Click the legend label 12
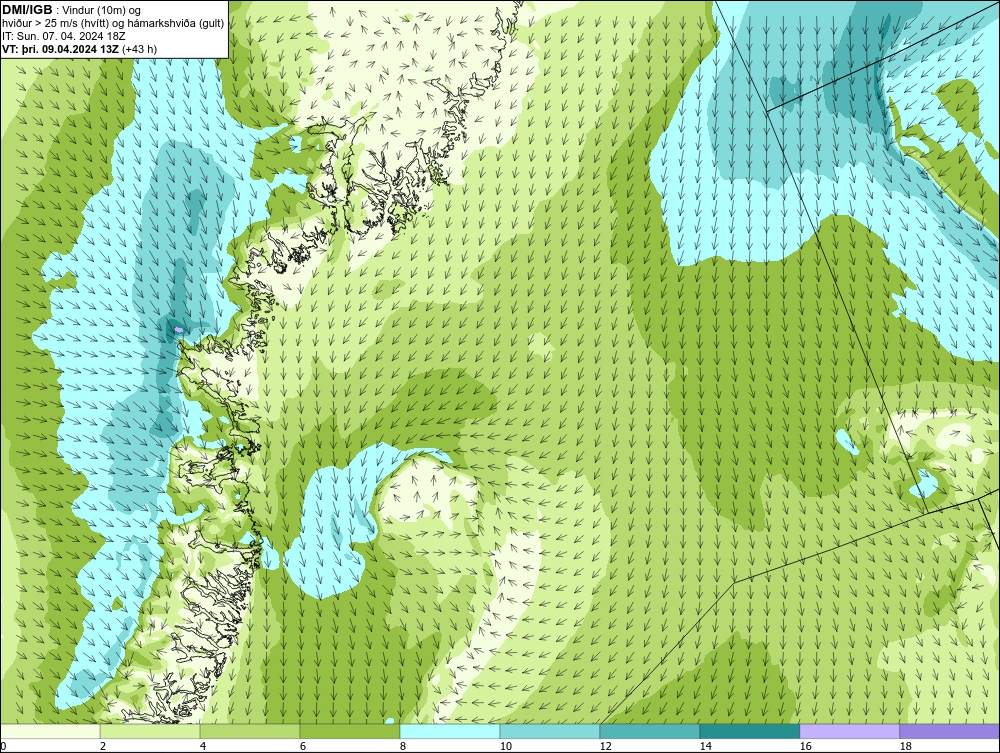1000x753 pixels. [605, 746]
